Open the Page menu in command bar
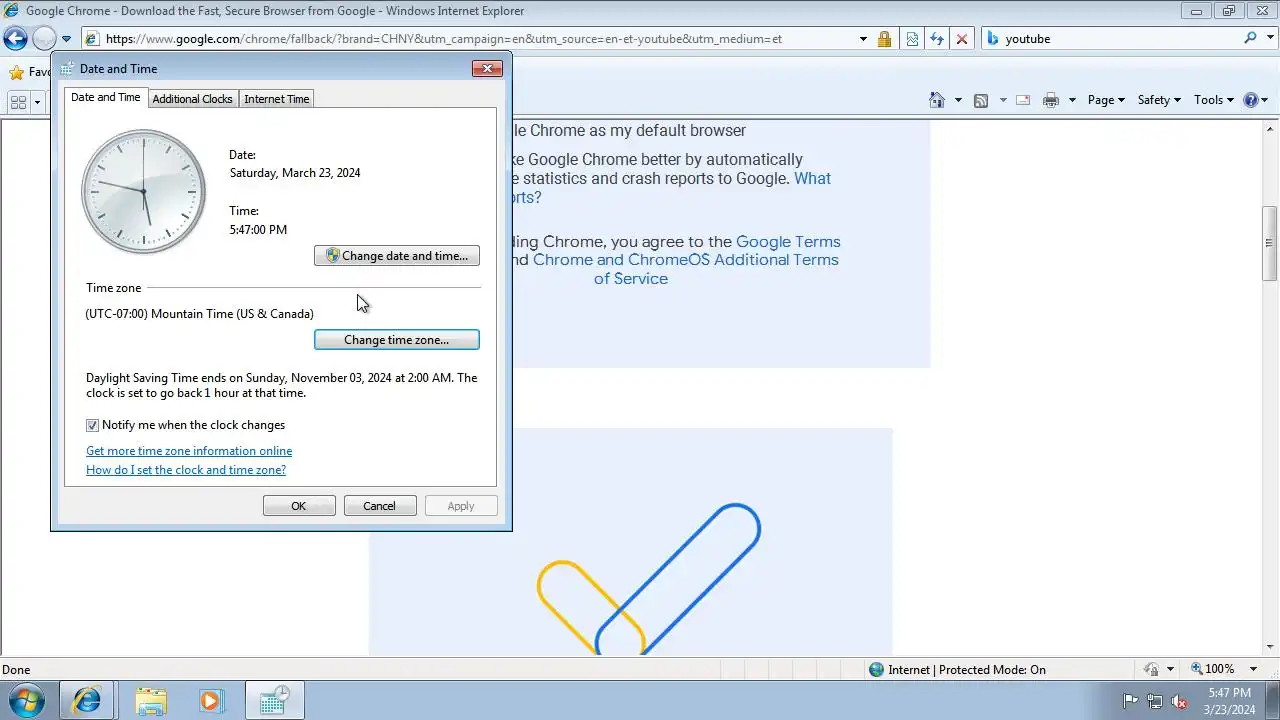Viewport: 1280px width, 720px height. click(1106, 100)
